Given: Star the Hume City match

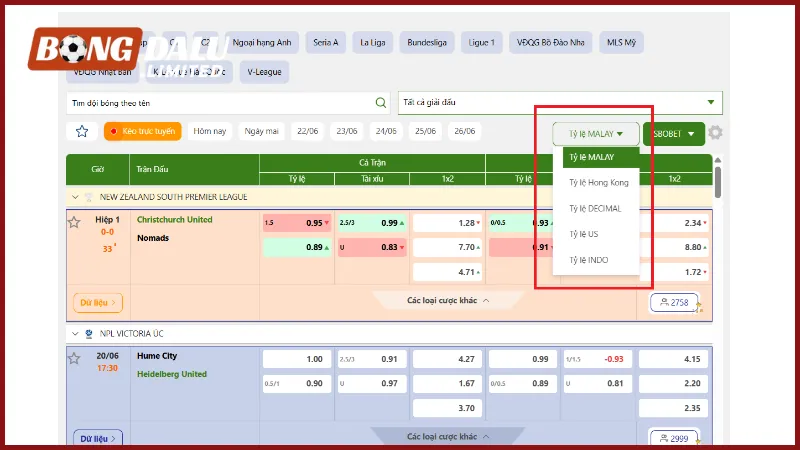Looking at the screenshot, I should click(74, 358).
